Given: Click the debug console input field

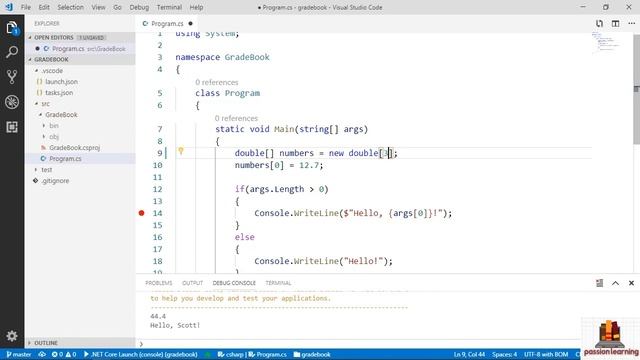Looking at the screenshot, I should click(x=359, y=344).
